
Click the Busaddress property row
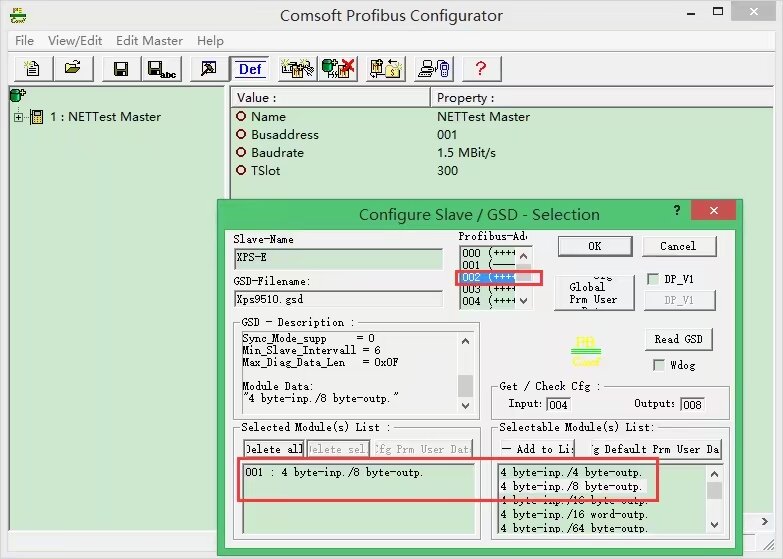(501, 134)
